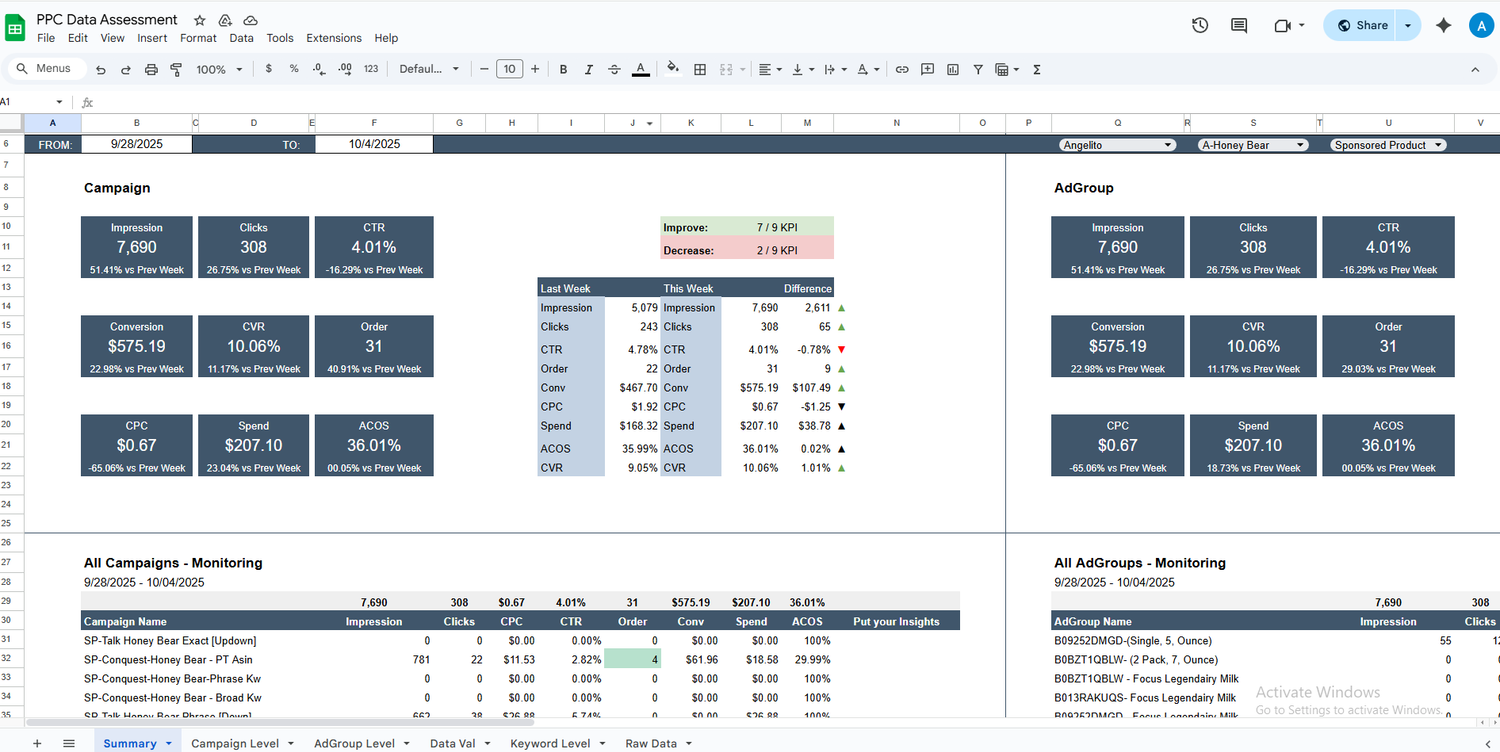The height and width of the screenshot is (752, 1500).
Task: Click the FROM date cell 9/28/2025
Action: [137, 144]
